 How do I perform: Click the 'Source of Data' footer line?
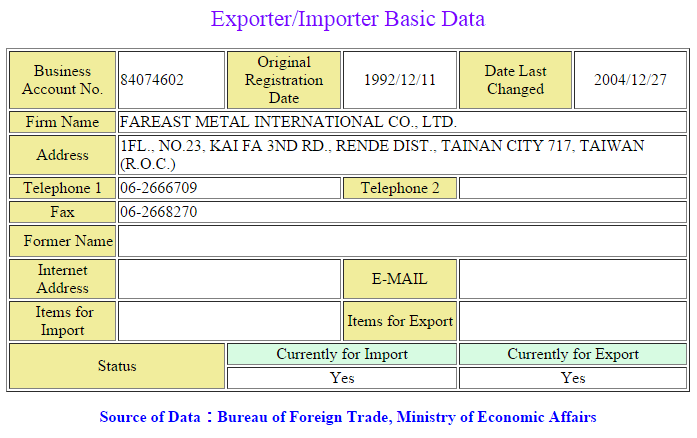[348, 417]
